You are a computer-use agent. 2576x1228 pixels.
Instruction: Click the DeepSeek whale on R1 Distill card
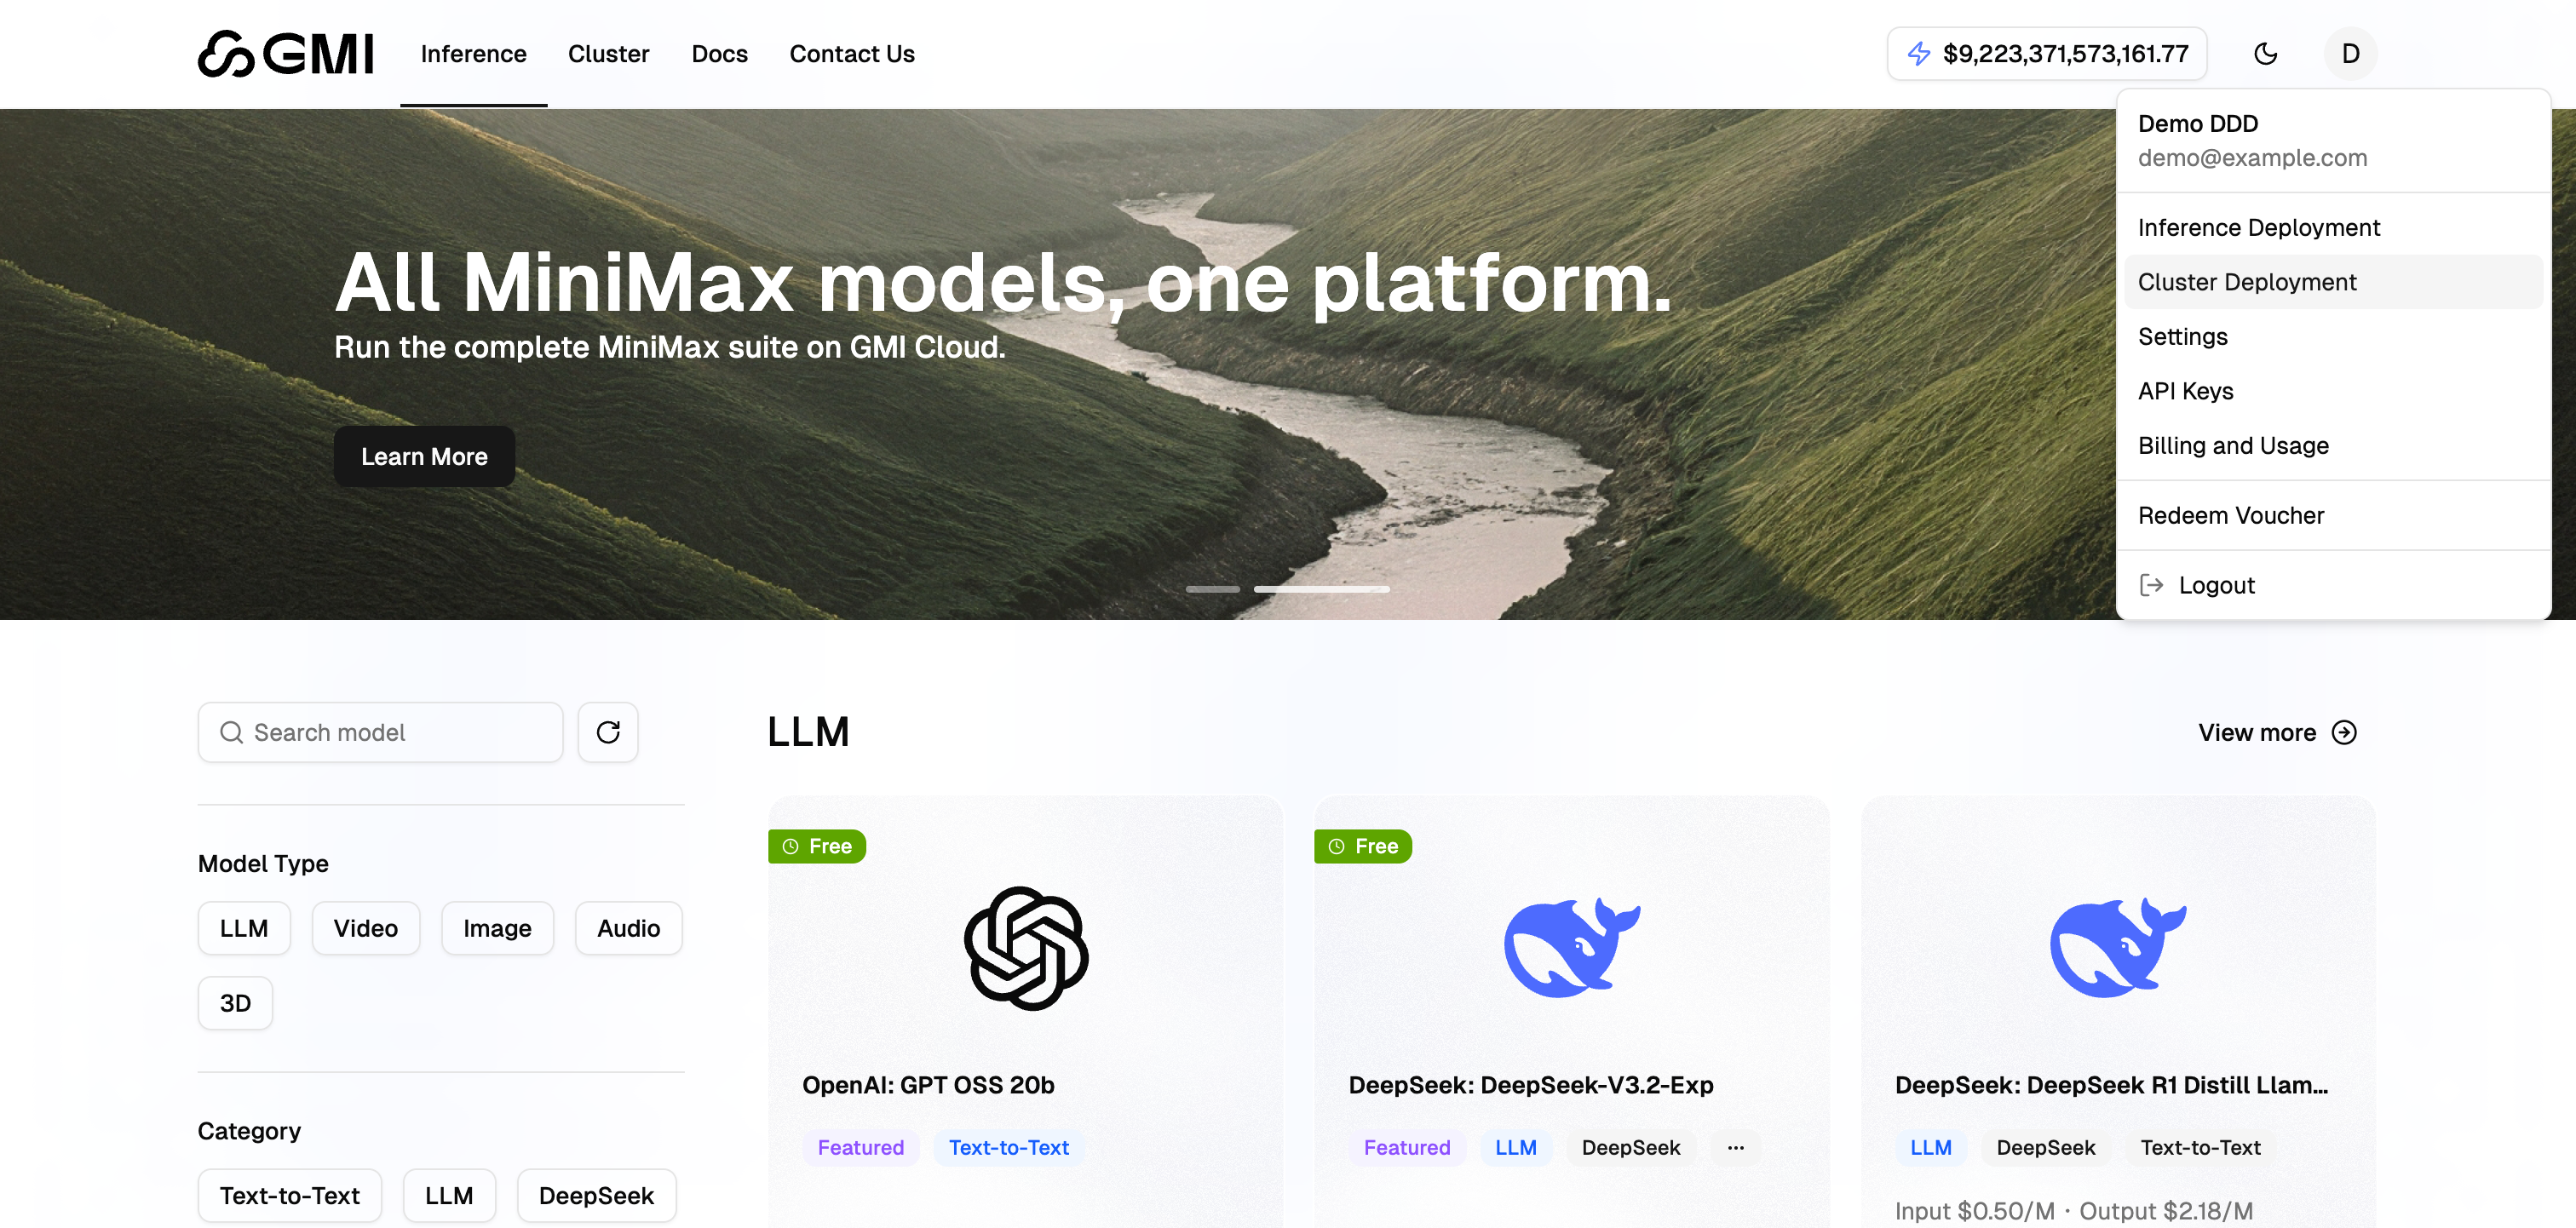tap(2118, 947)
